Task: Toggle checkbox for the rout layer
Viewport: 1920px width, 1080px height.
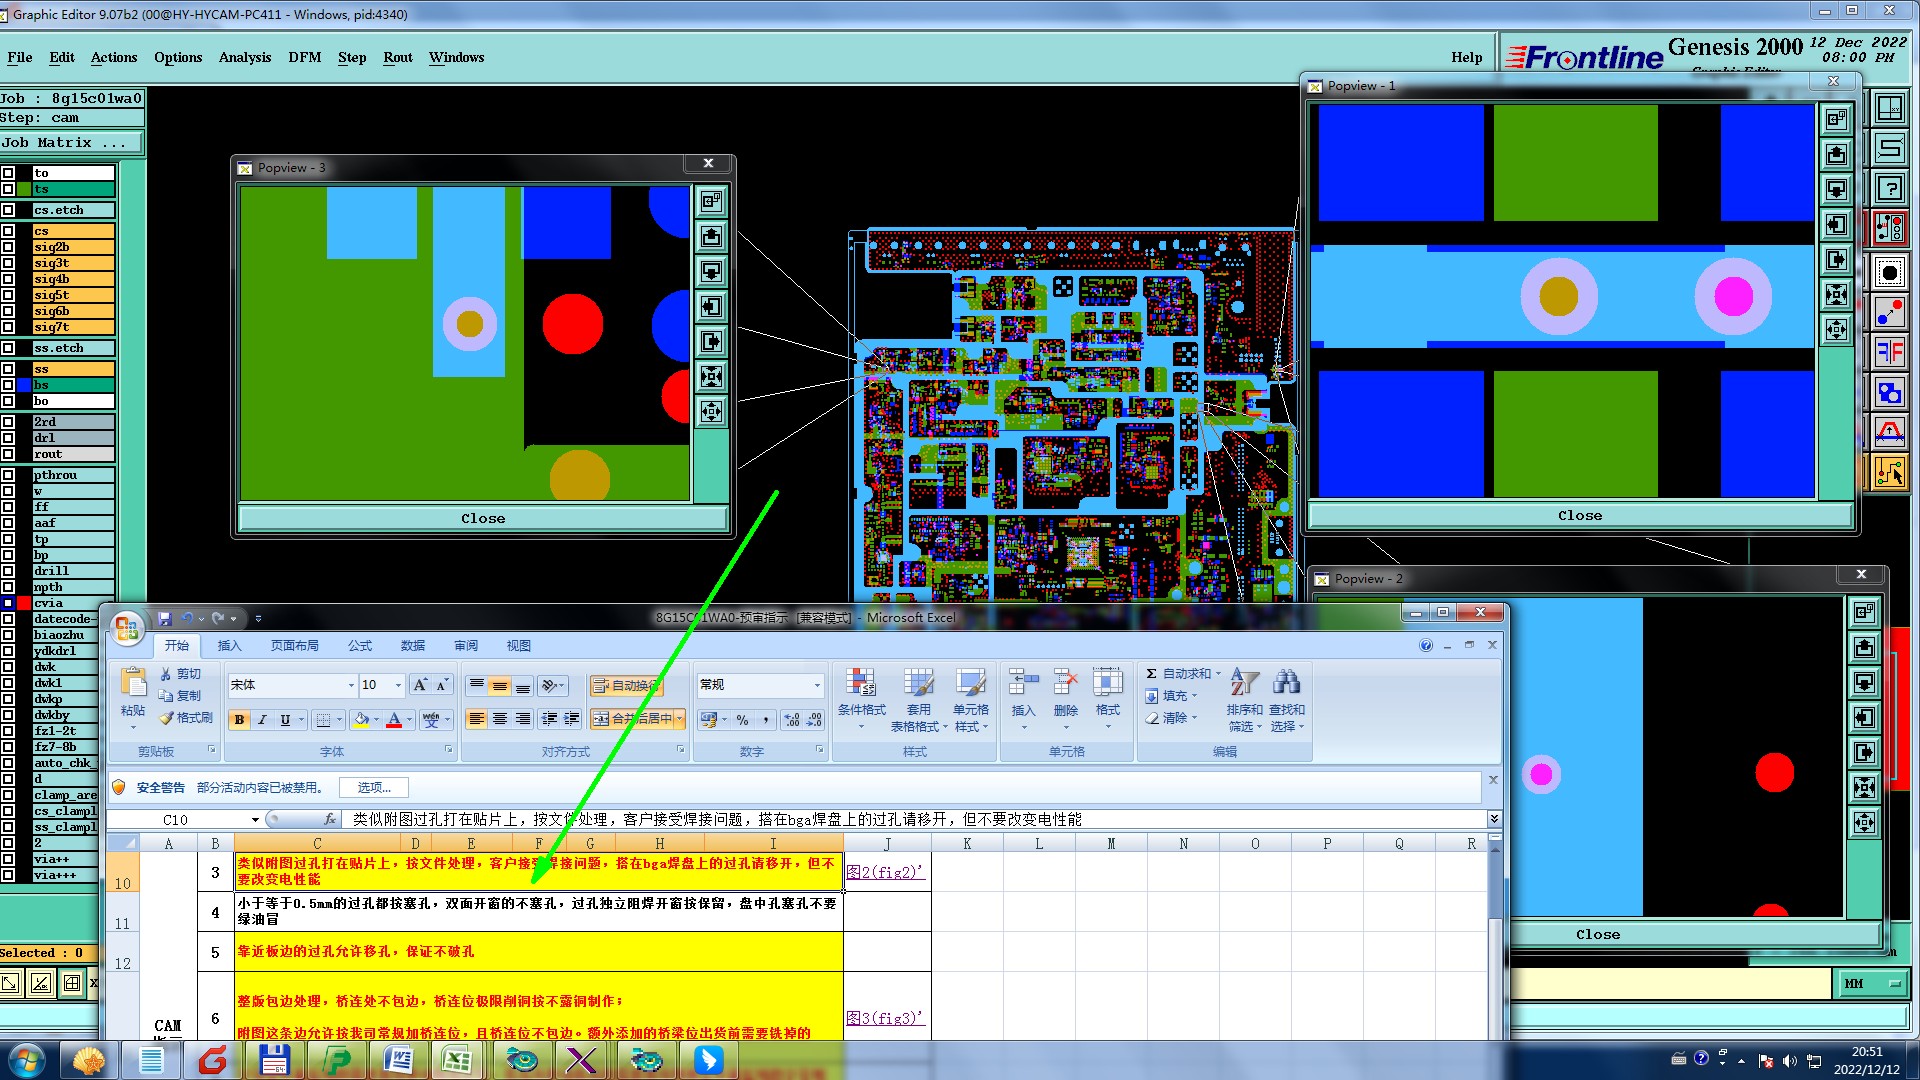Action: pos(8,454)
